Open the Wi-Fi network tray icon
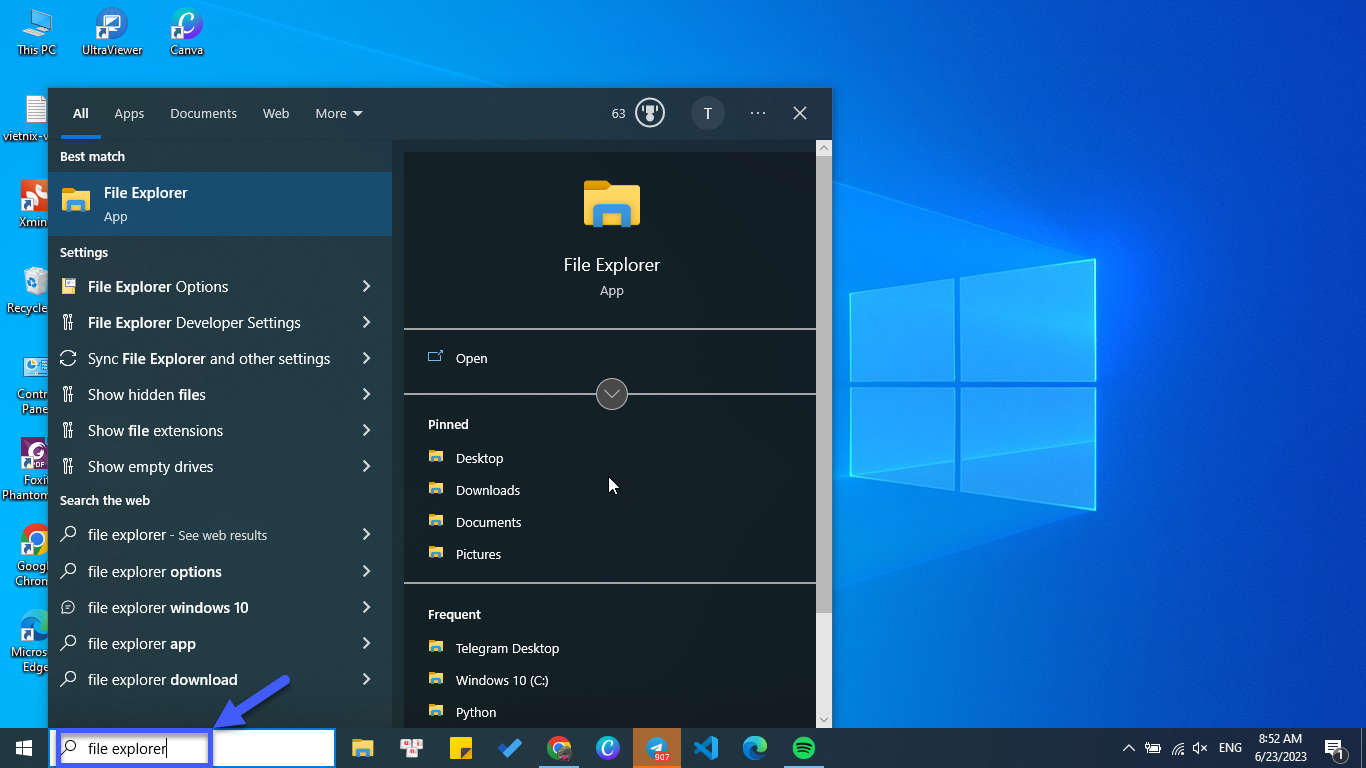This screenshot has width=1366, height=768. 1178,748
